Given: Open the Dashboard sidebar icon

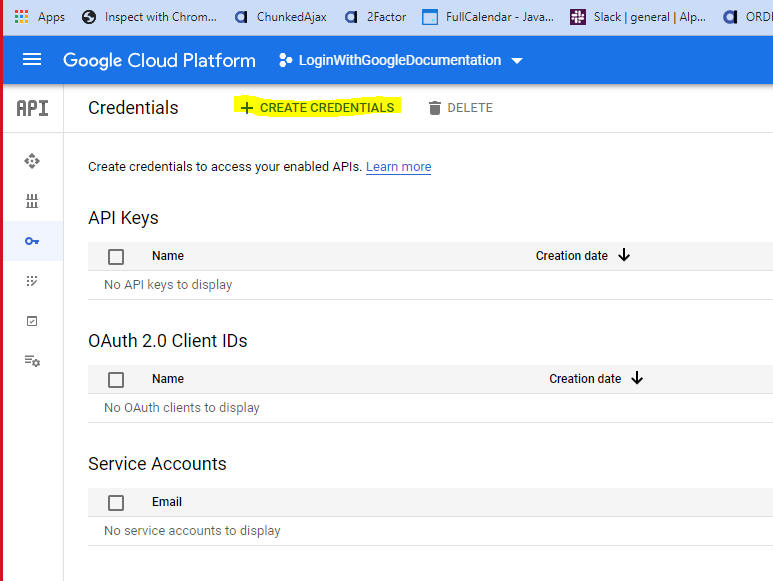Looking at the screenshot, I should coord(32,161).
